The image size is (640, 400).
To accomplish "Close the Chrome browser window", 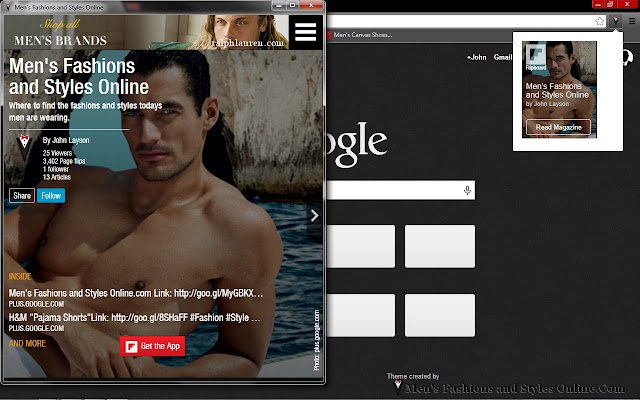I will point(627,4).
